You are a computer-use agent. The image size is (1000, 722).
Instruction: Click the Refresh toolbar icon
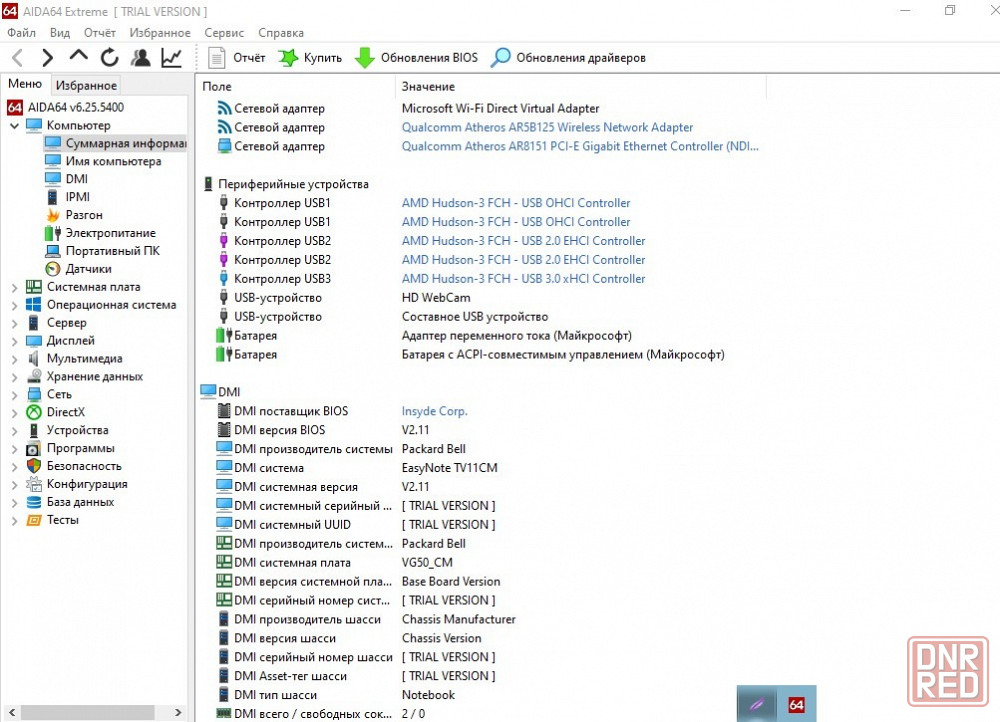click(x=109, y=58)
